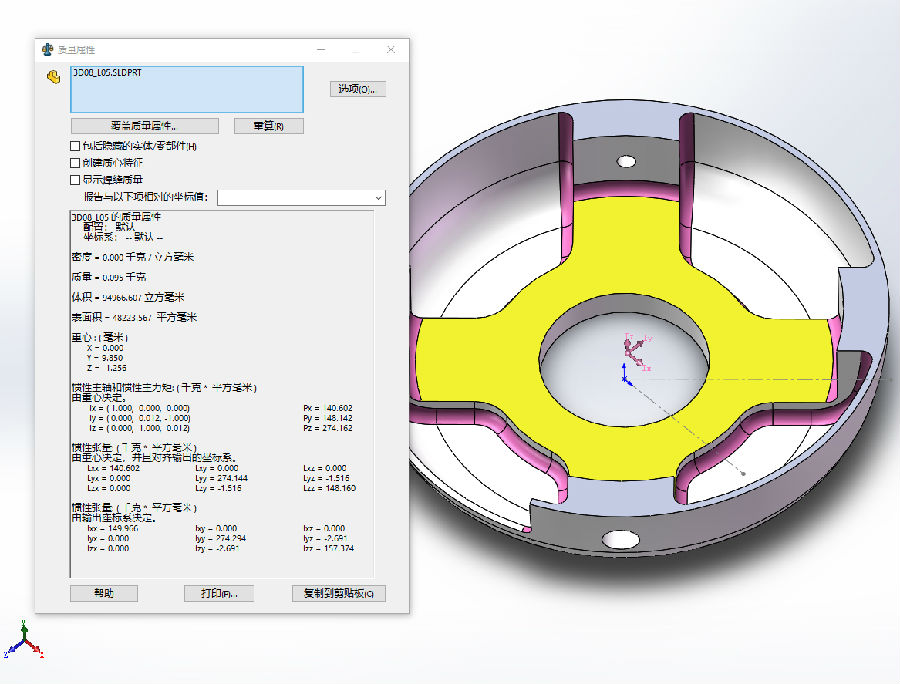Toggle the create center of mass feature checkbox
The height and width of the screenshot is (684, 900).
(75, 162)
